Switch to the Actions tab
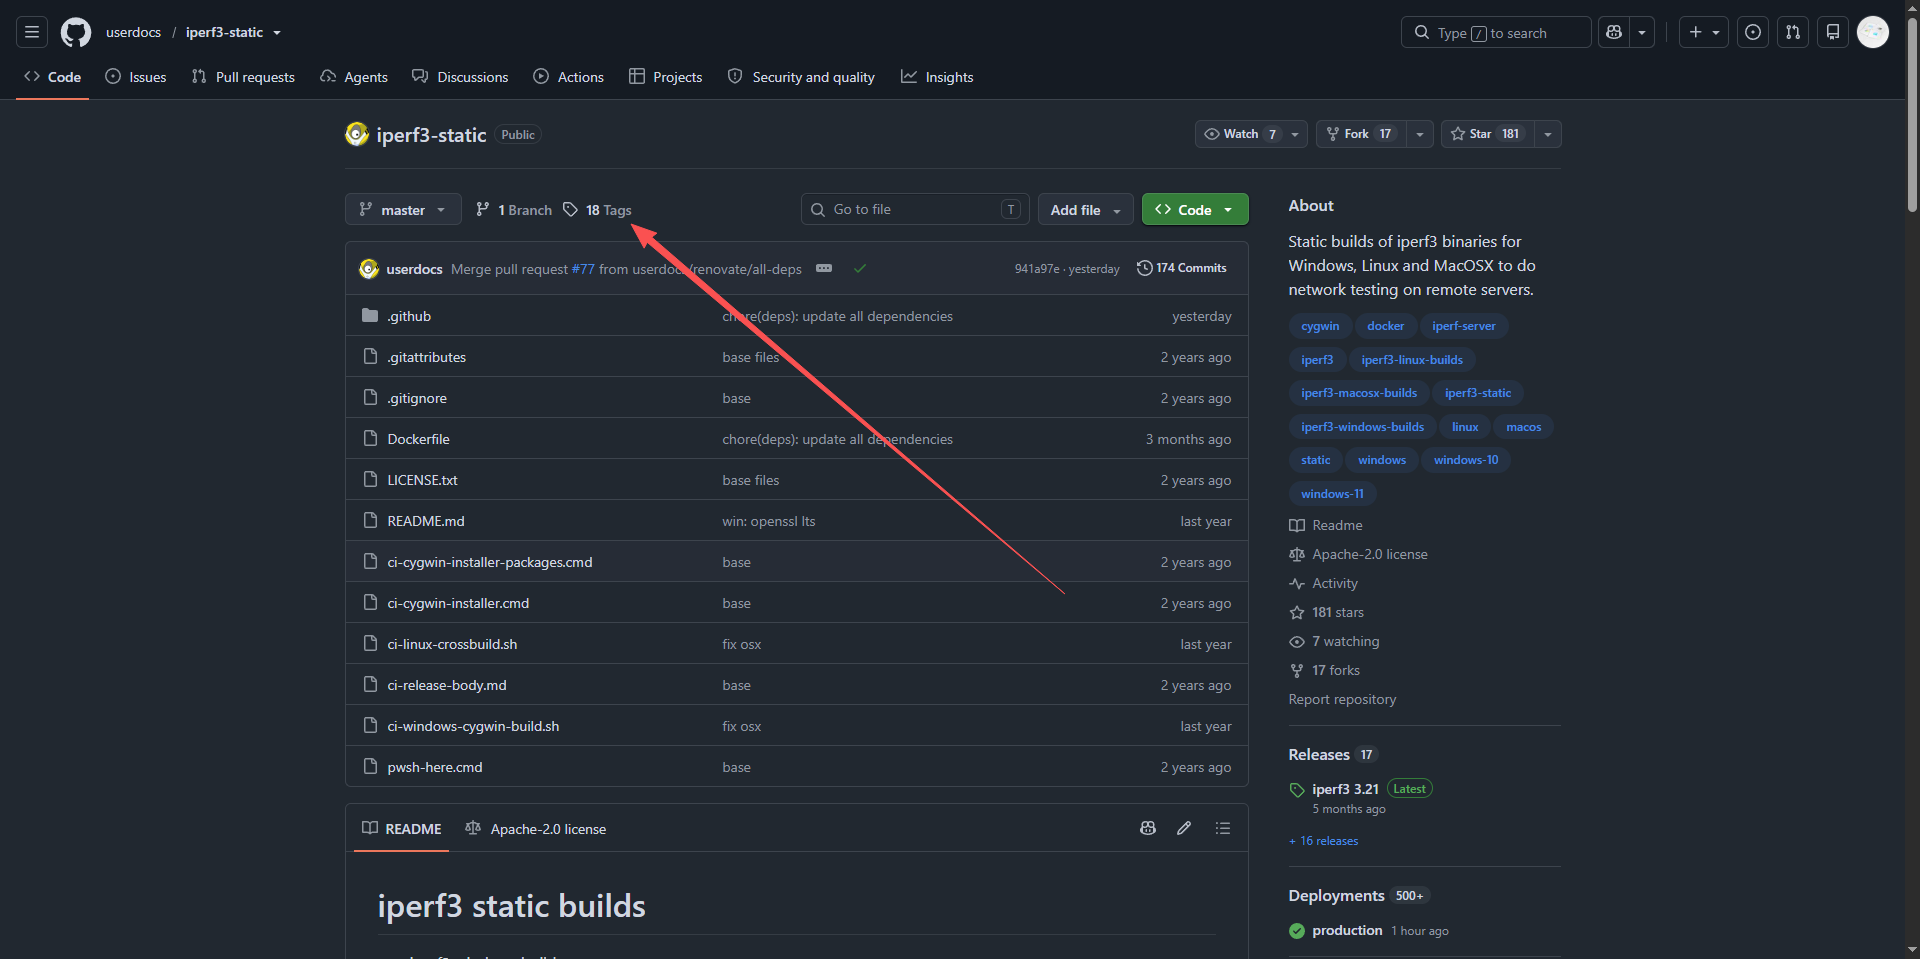 point(569,77)
